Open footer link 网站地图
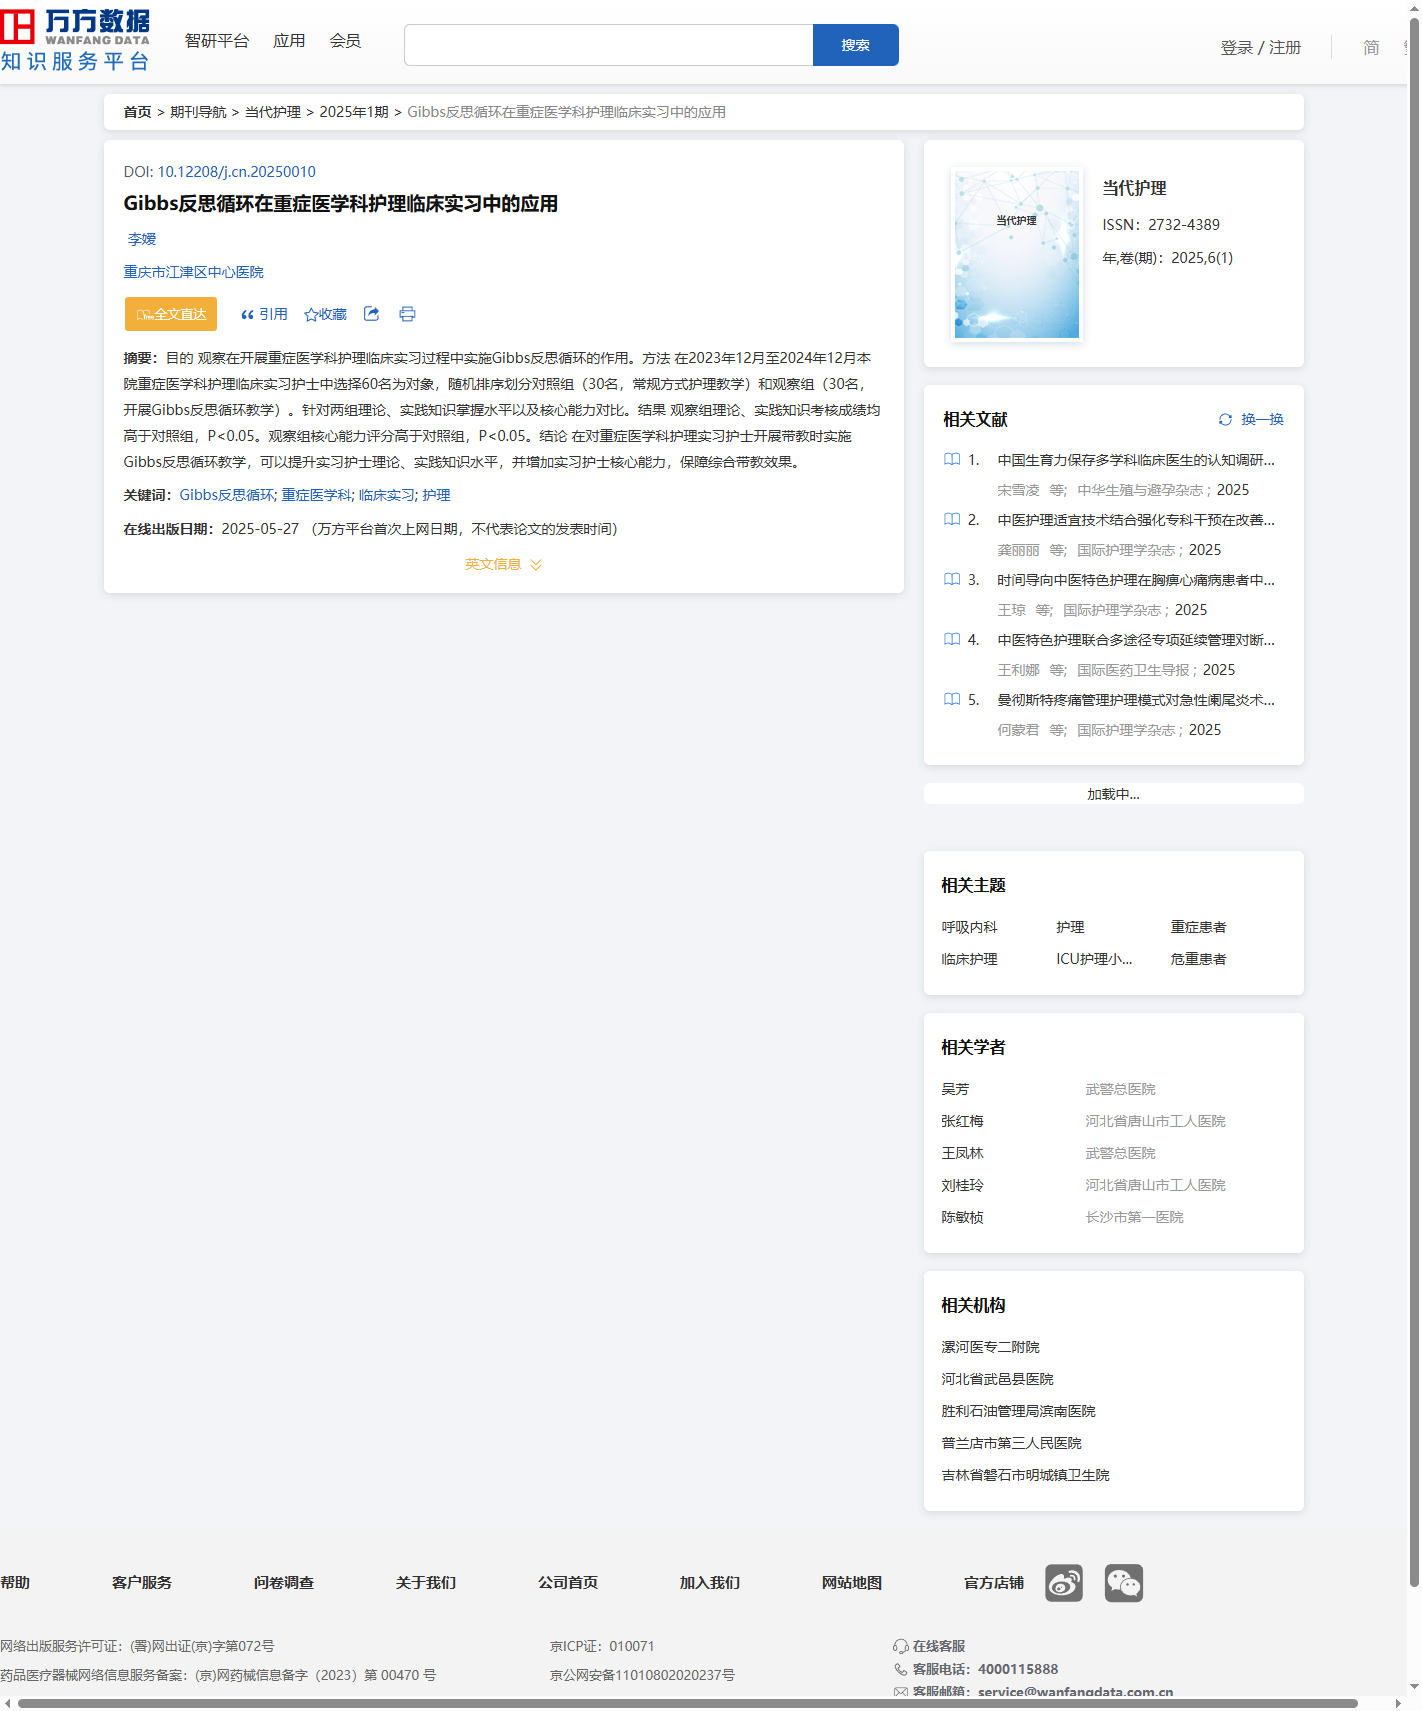This screenshot has width=1422, height=1711. [852, 1583]
